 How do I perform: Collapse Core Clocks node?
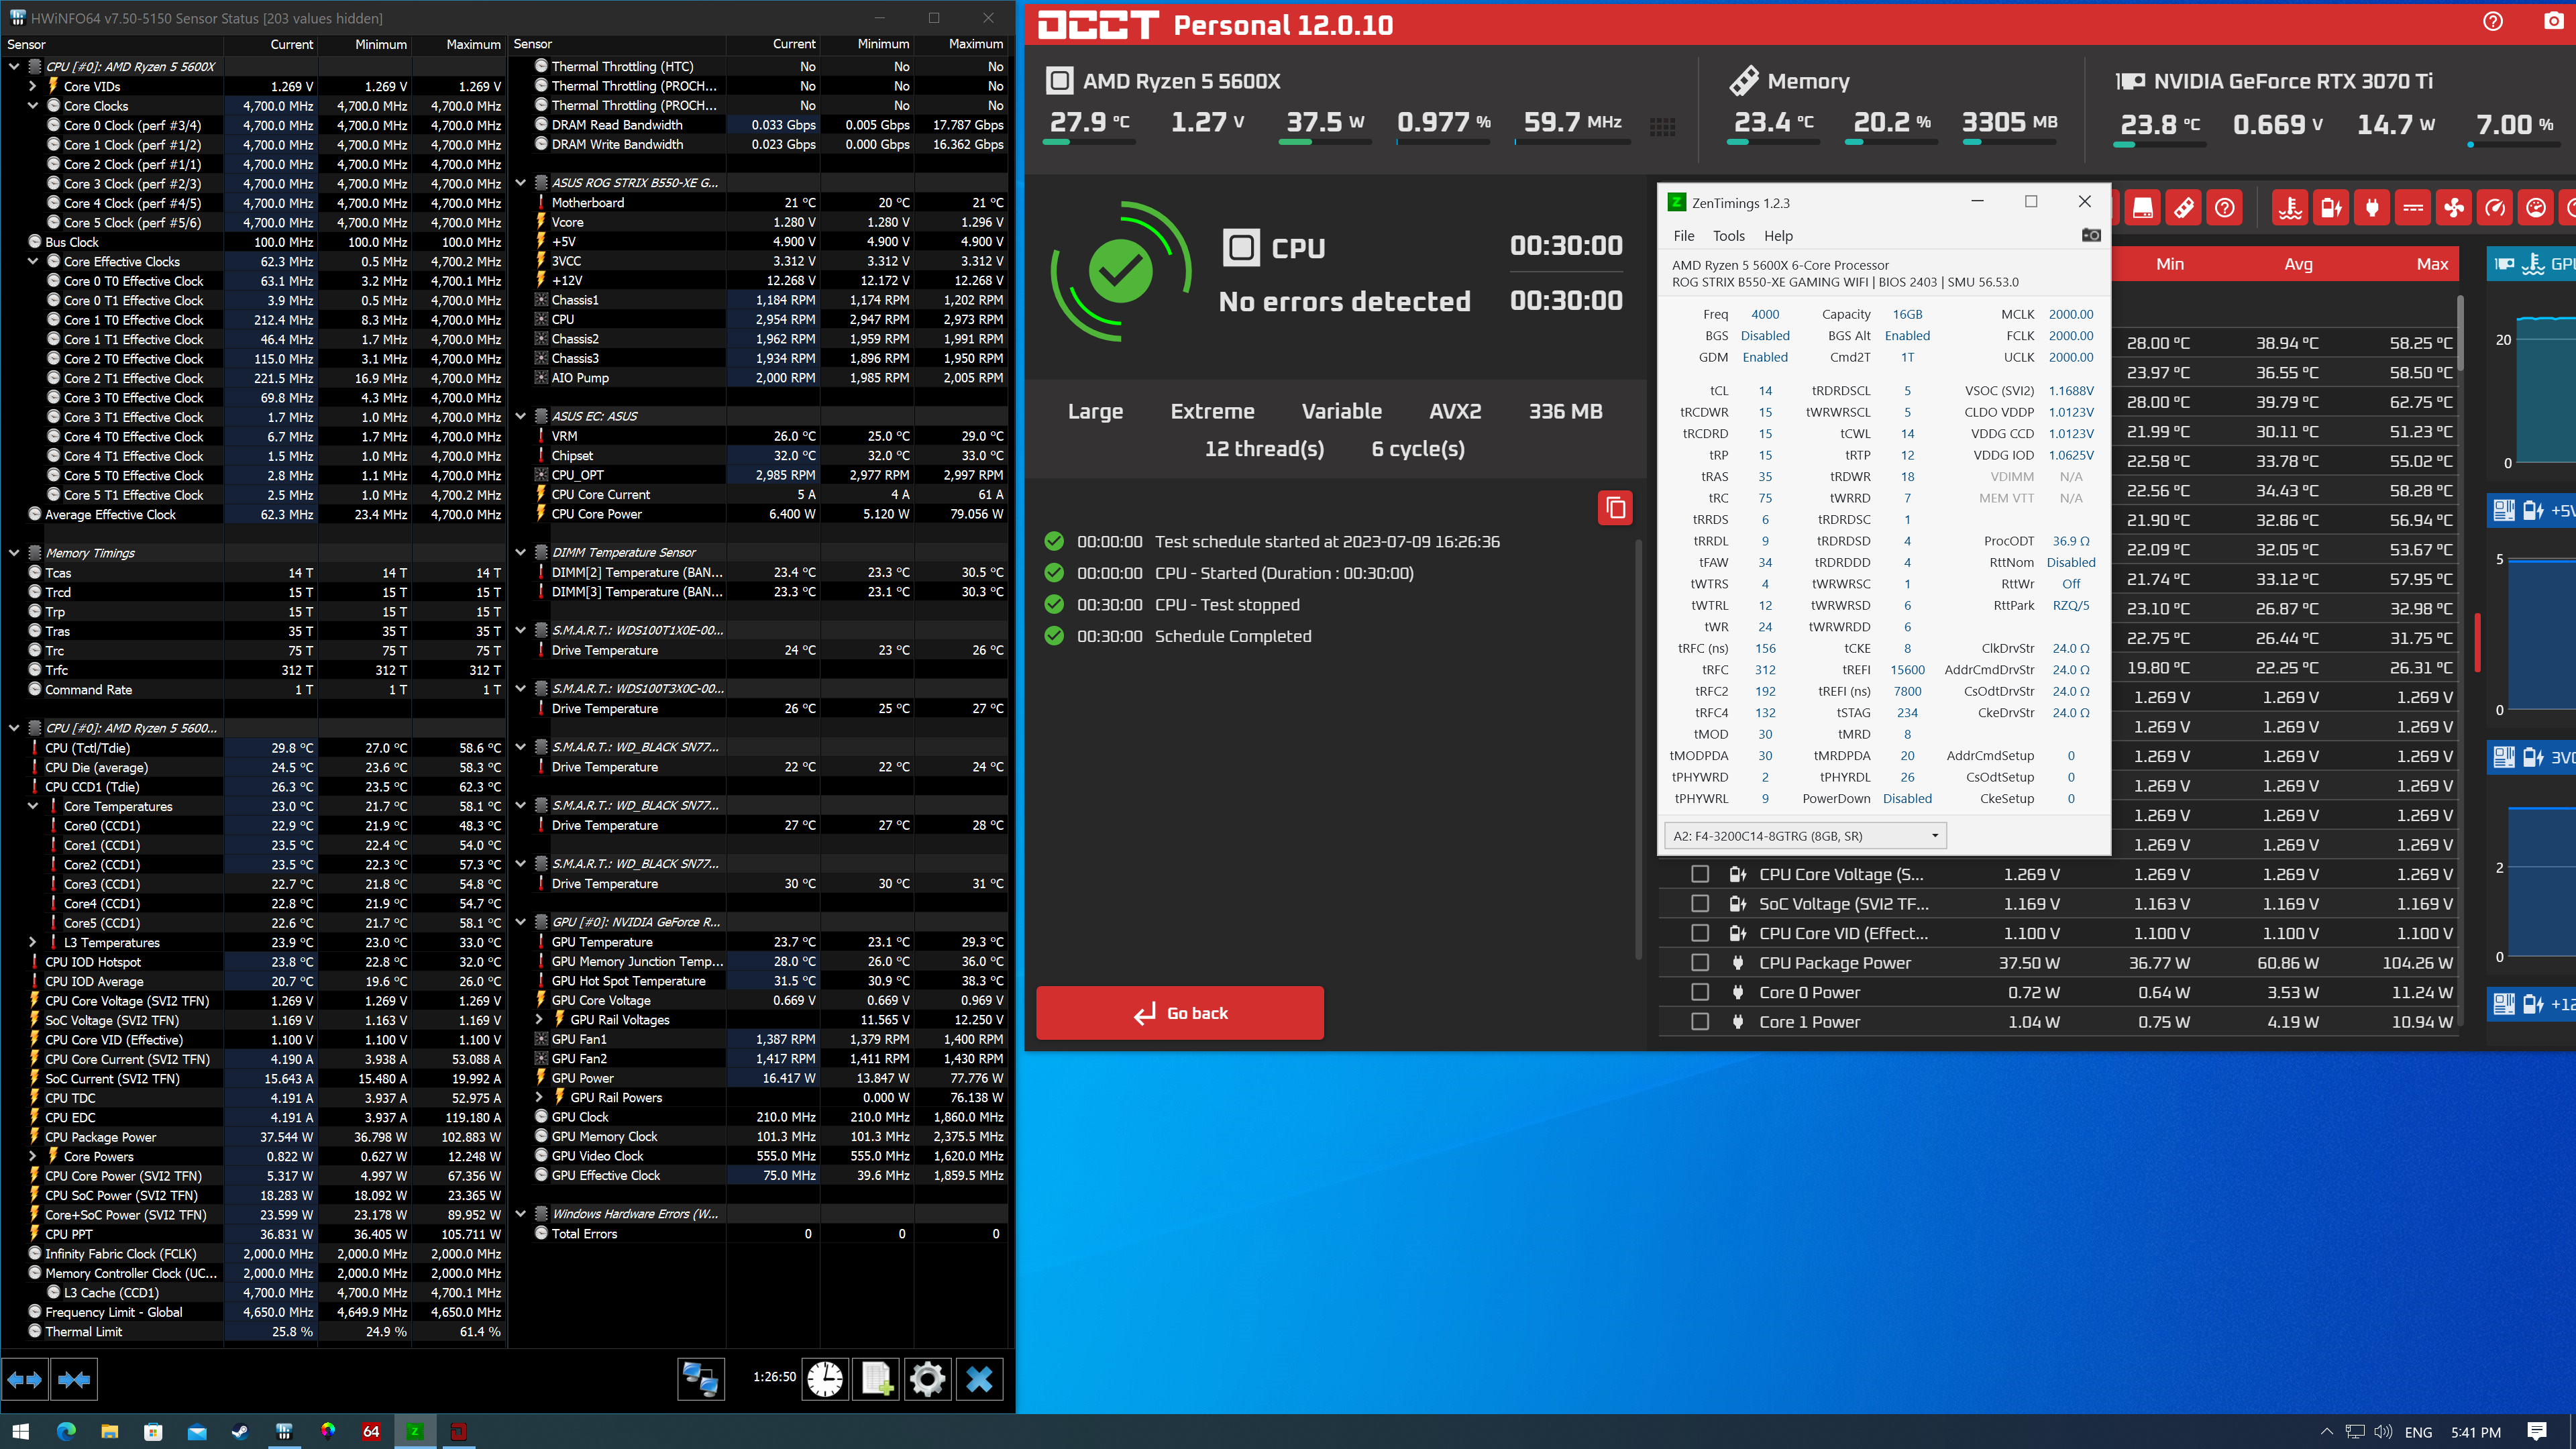[x=33, y=106]
